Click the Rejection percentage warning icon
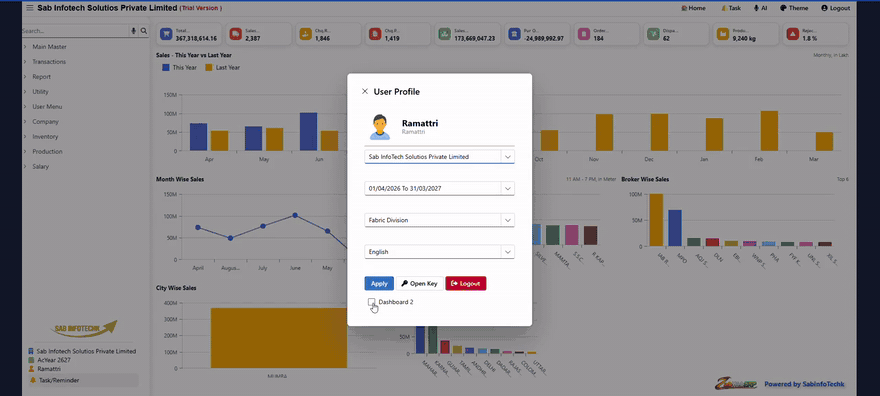 pos(792,34)
